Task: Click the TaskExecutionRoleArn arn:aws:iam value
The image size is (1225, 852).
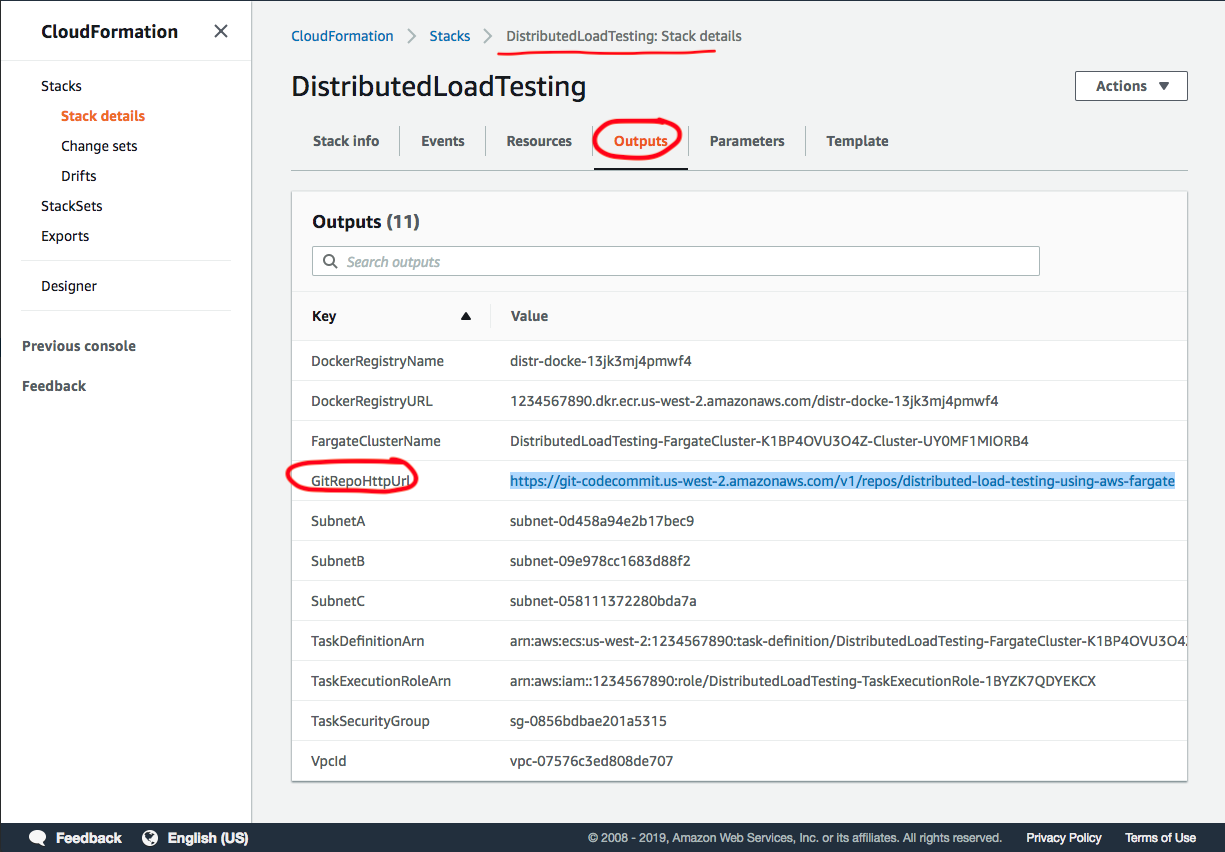Action: [x=803, y=681]
